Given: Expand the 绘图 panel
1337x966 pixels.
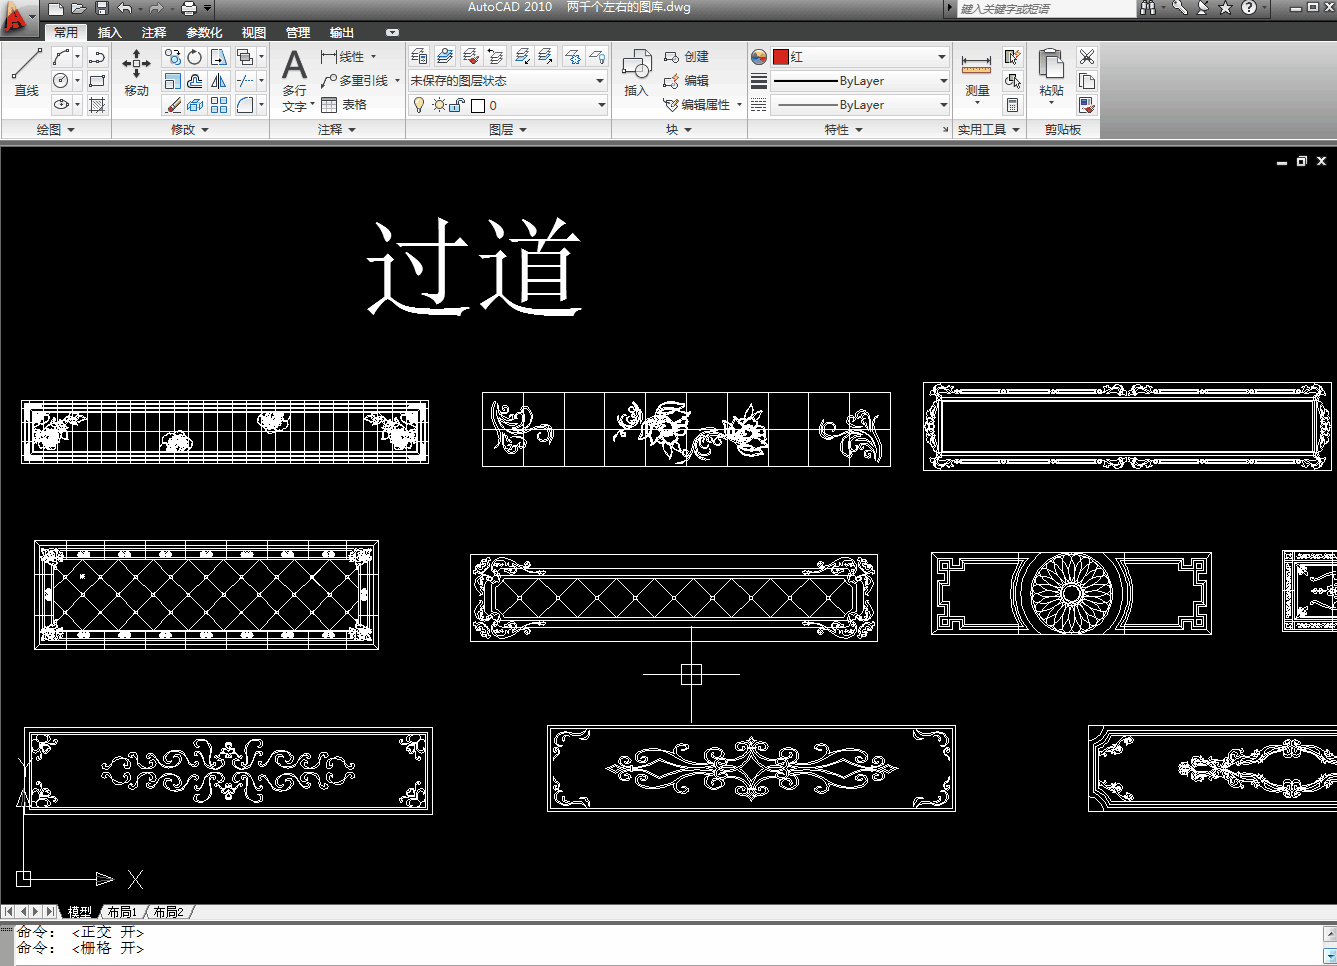Looking at the screenshot, I should tap(56, 130).
